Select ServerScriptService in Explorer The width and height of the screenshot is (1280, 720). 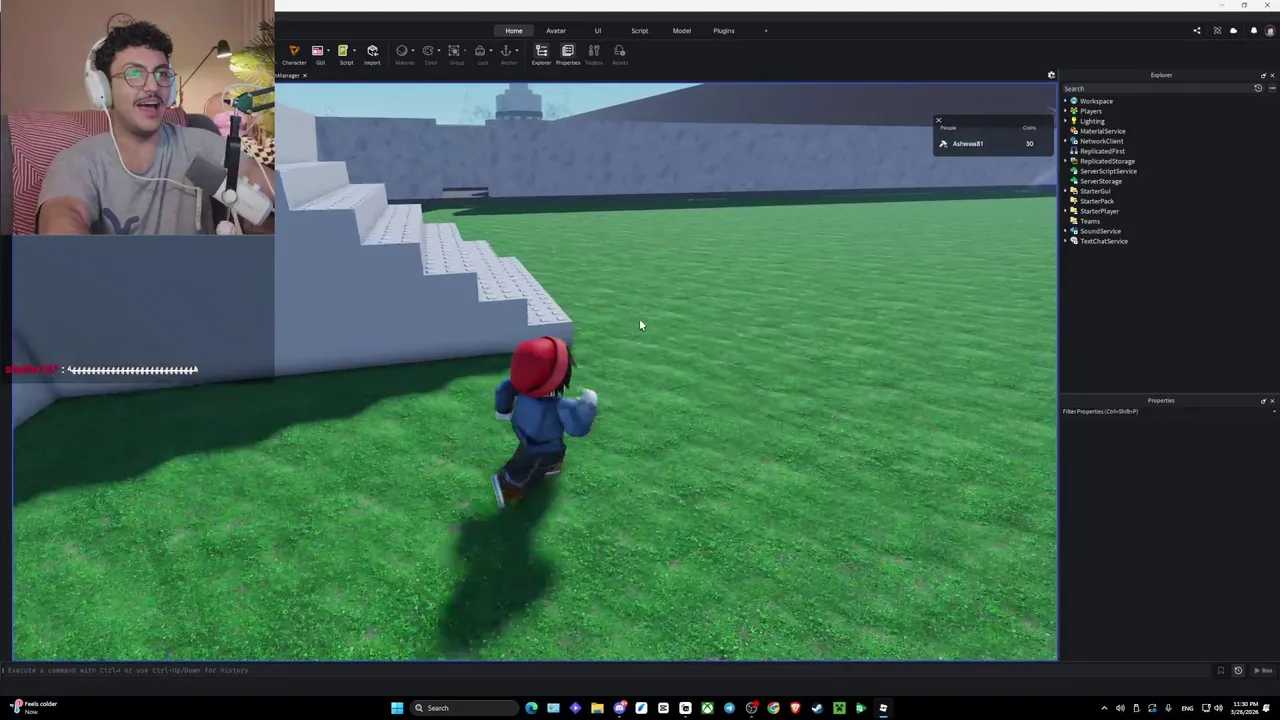(x=1108, y=171)
